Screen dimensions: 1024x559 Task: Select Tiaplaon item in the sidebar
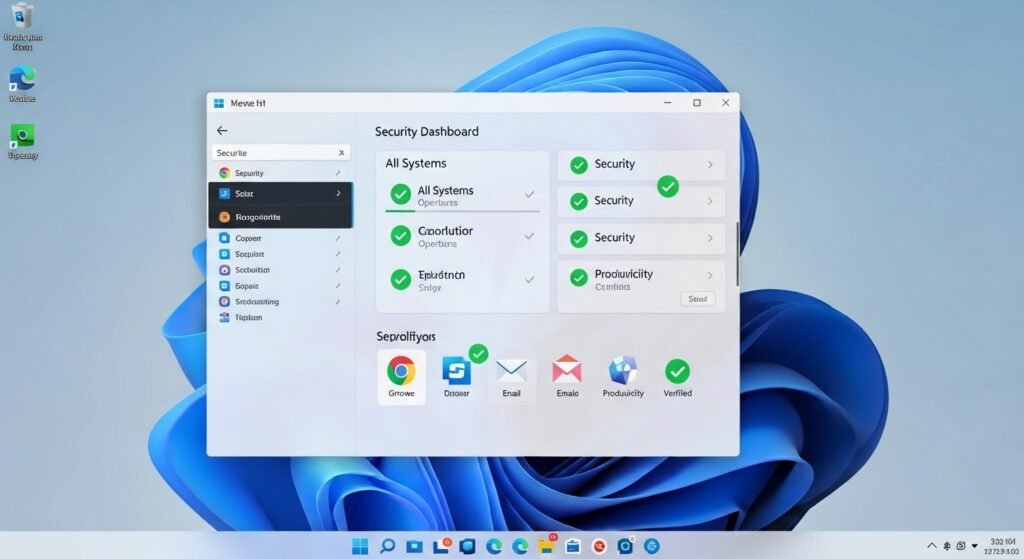pyautogui.click(x=248, y=317)
